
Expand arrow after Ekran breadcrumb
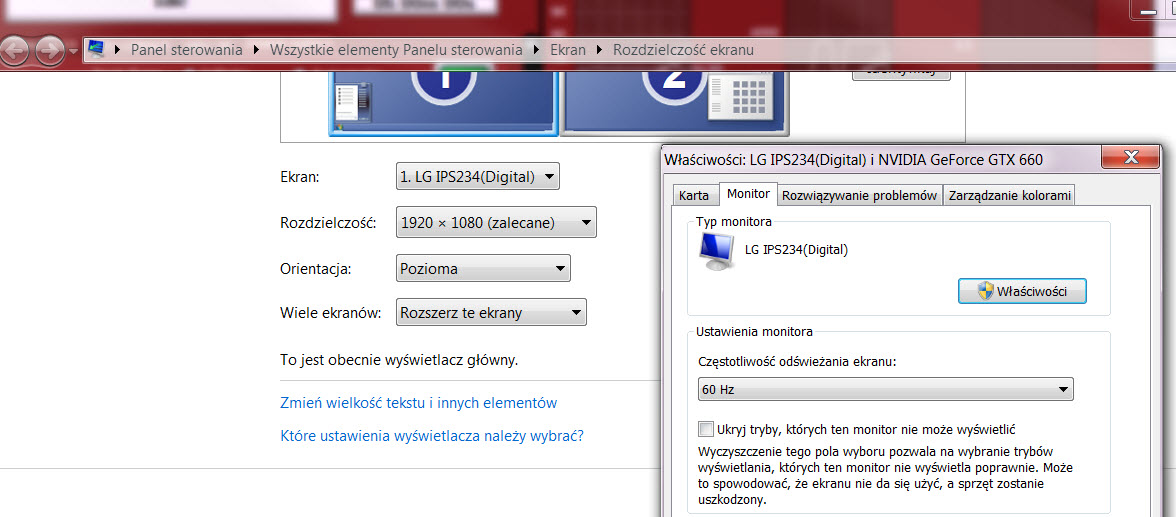click(x=599, y=50)
